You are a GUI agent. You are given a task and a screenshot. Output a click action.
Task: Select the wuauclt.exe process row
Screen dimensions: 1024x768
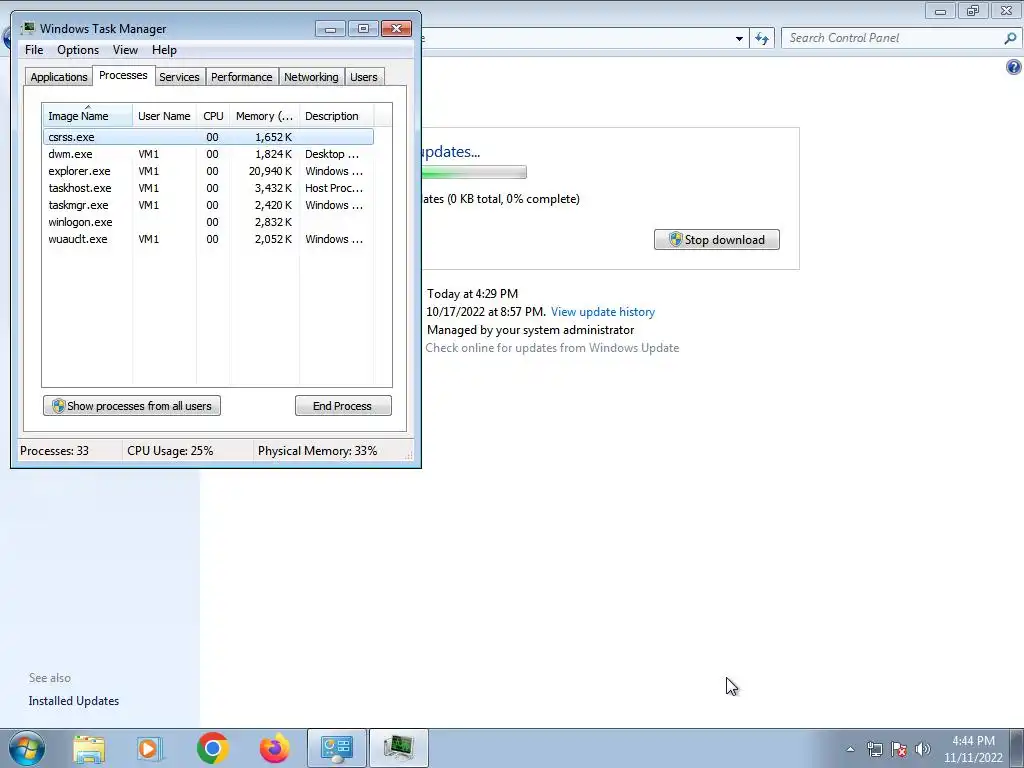tap(208, 239)
